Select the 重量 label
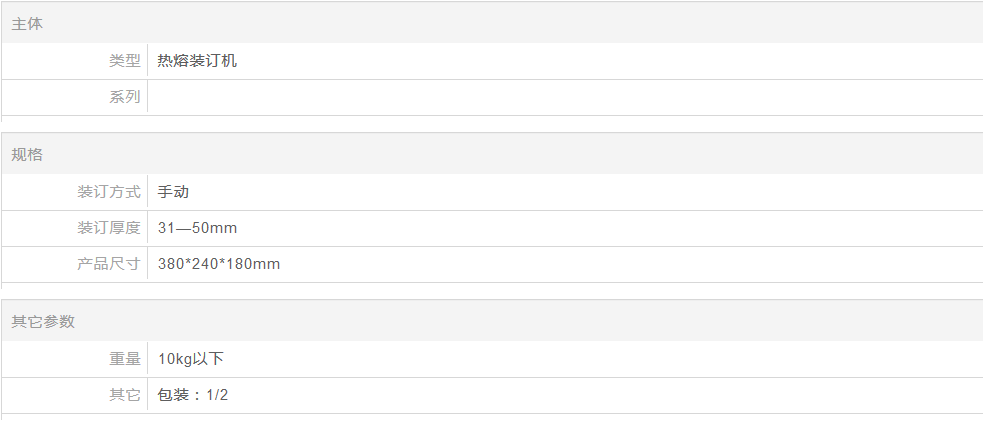The height and width of the screenshot is (427, 996). (x=124, y=359)
